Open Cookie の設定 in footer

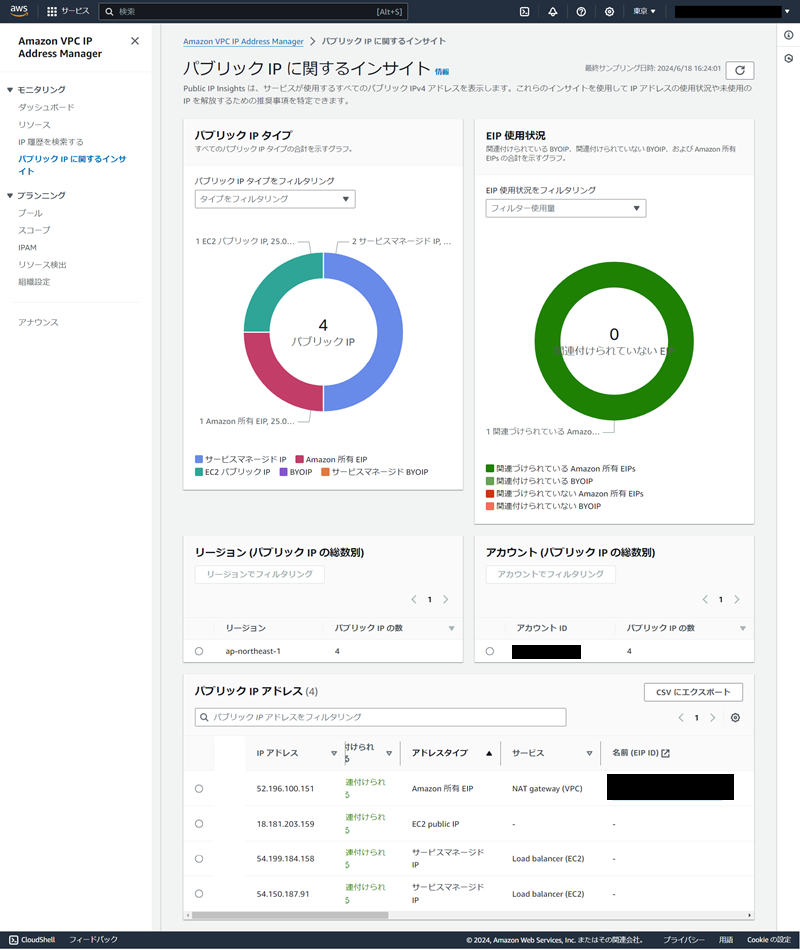coord(768,940)
